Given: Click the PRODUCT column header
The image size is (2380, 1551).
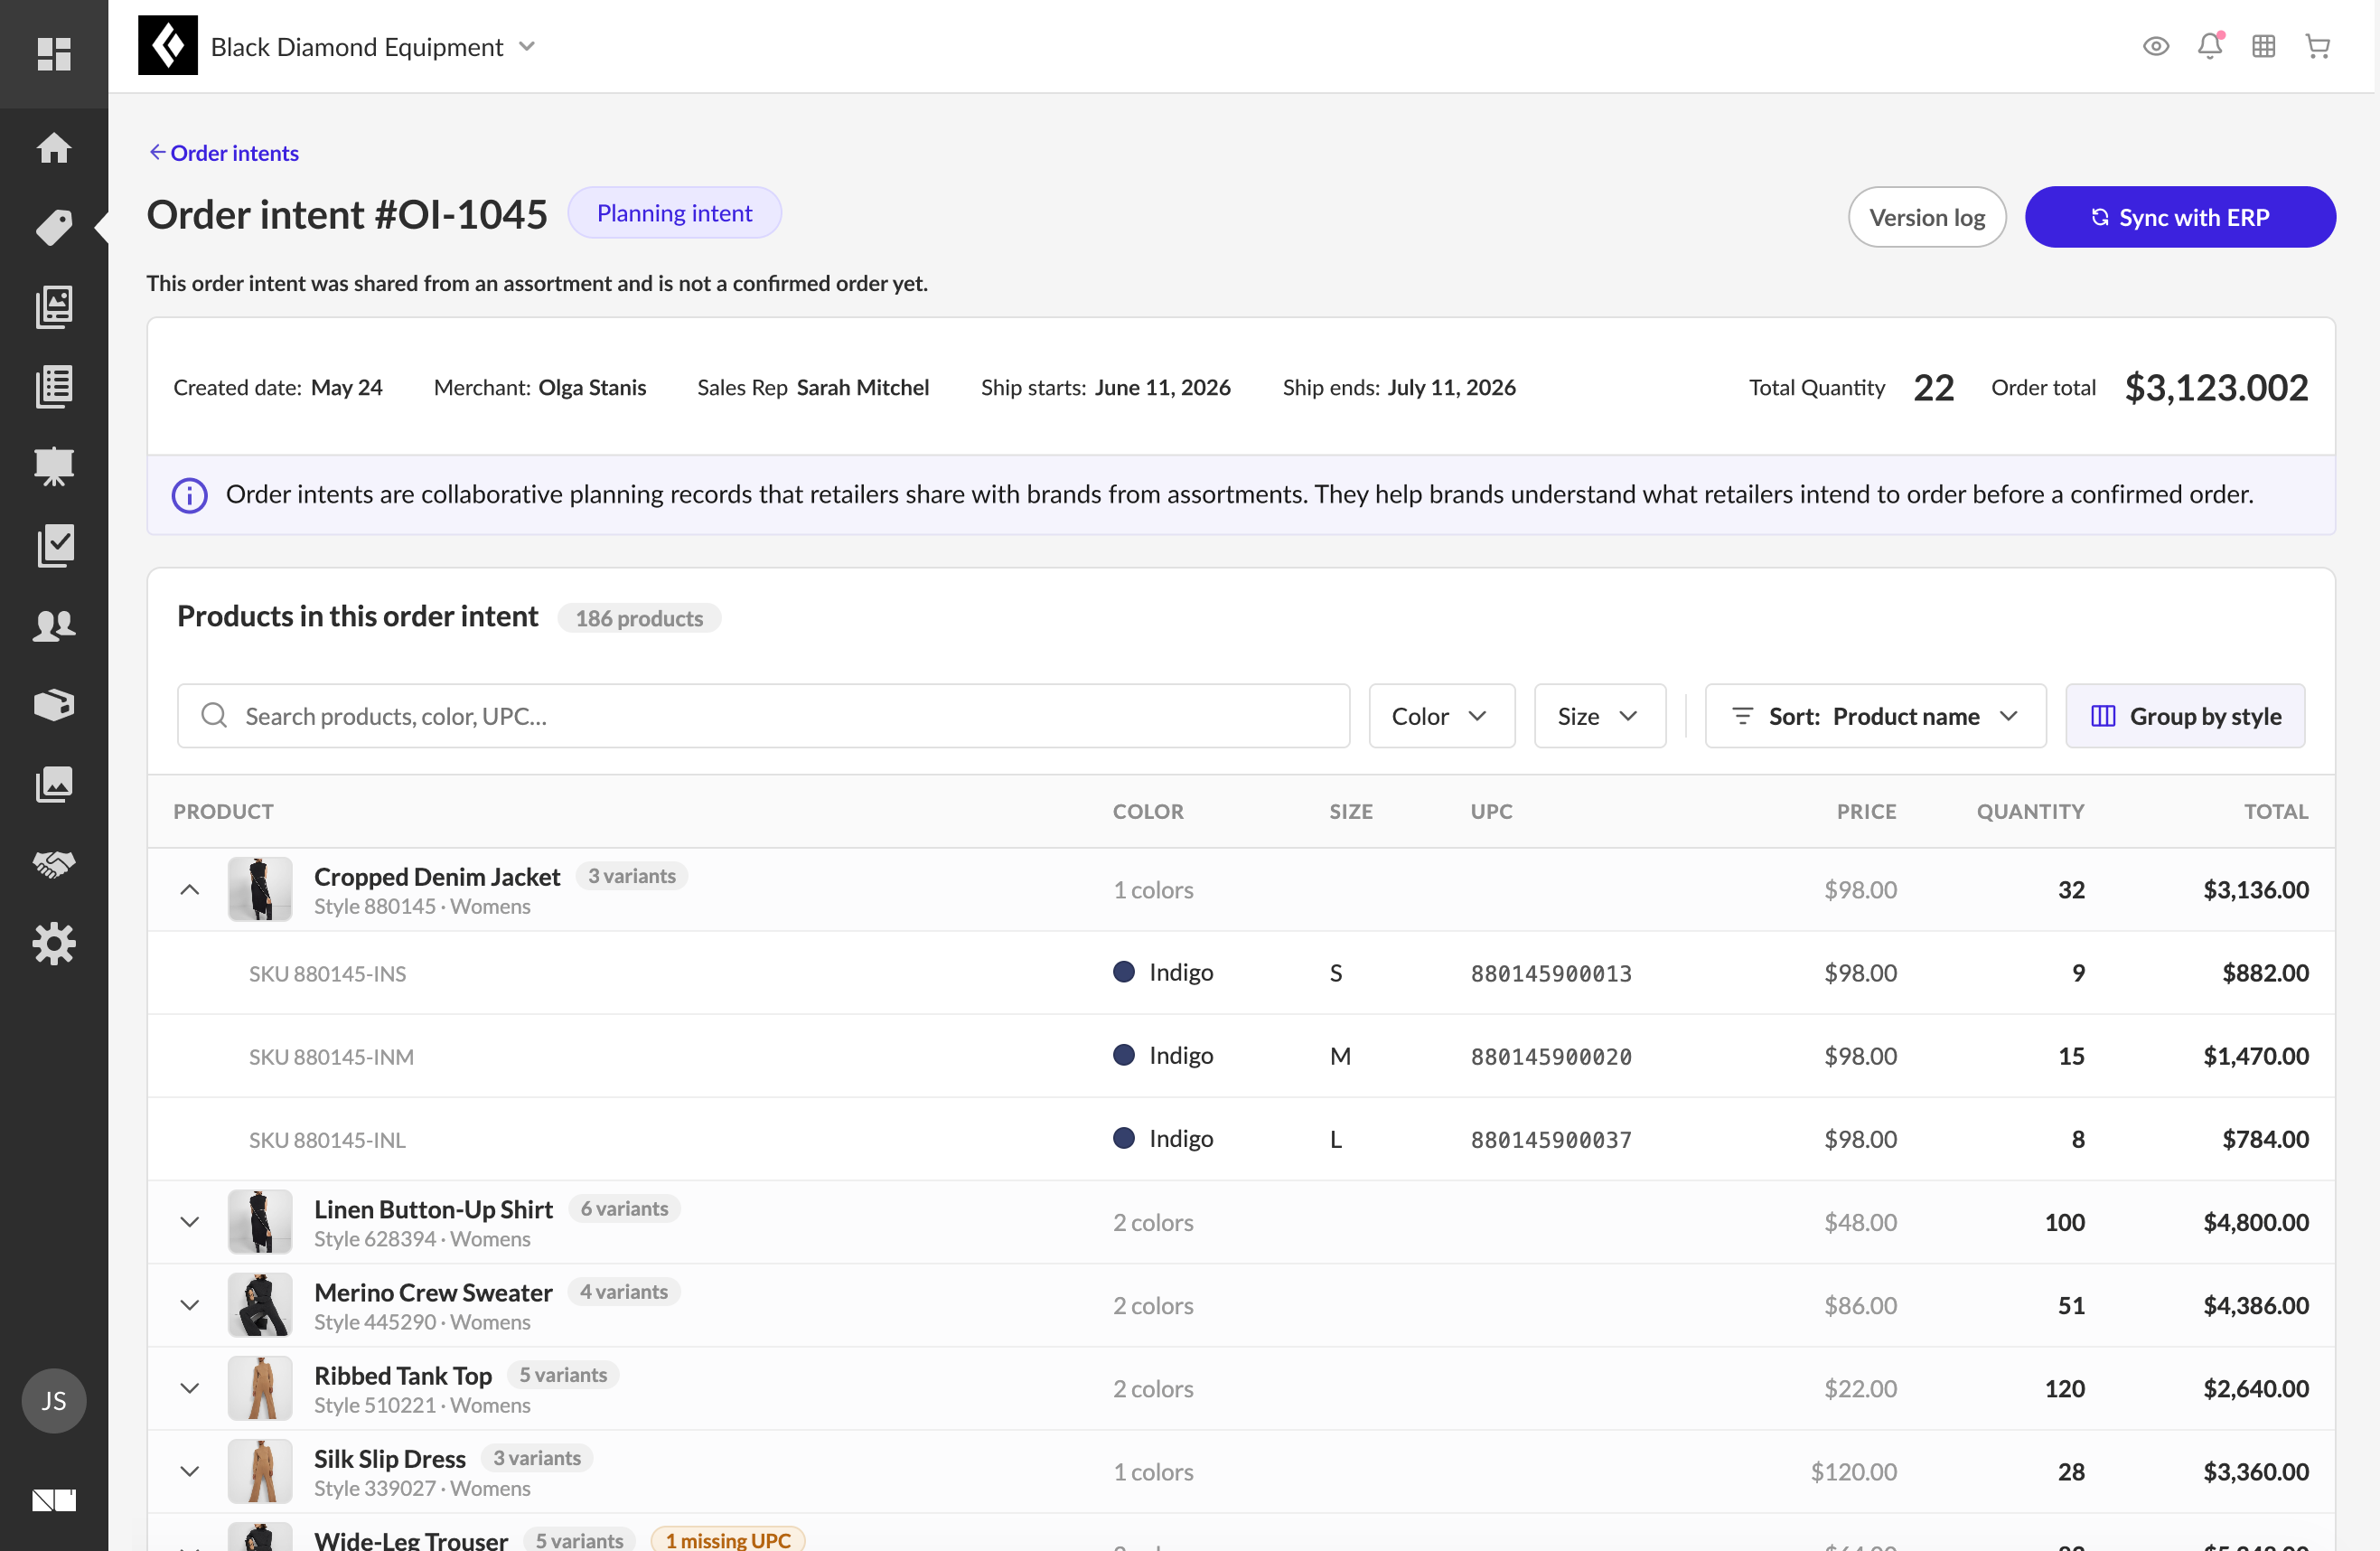Looking at the screenshot, I should coord(223,811).
